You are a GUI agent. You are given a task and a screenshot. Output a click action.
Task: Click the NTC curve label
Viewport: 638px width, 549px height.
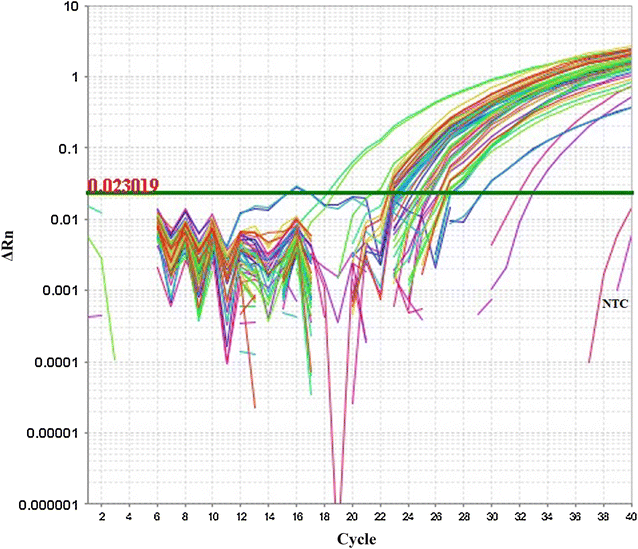(x=614, y=301)
